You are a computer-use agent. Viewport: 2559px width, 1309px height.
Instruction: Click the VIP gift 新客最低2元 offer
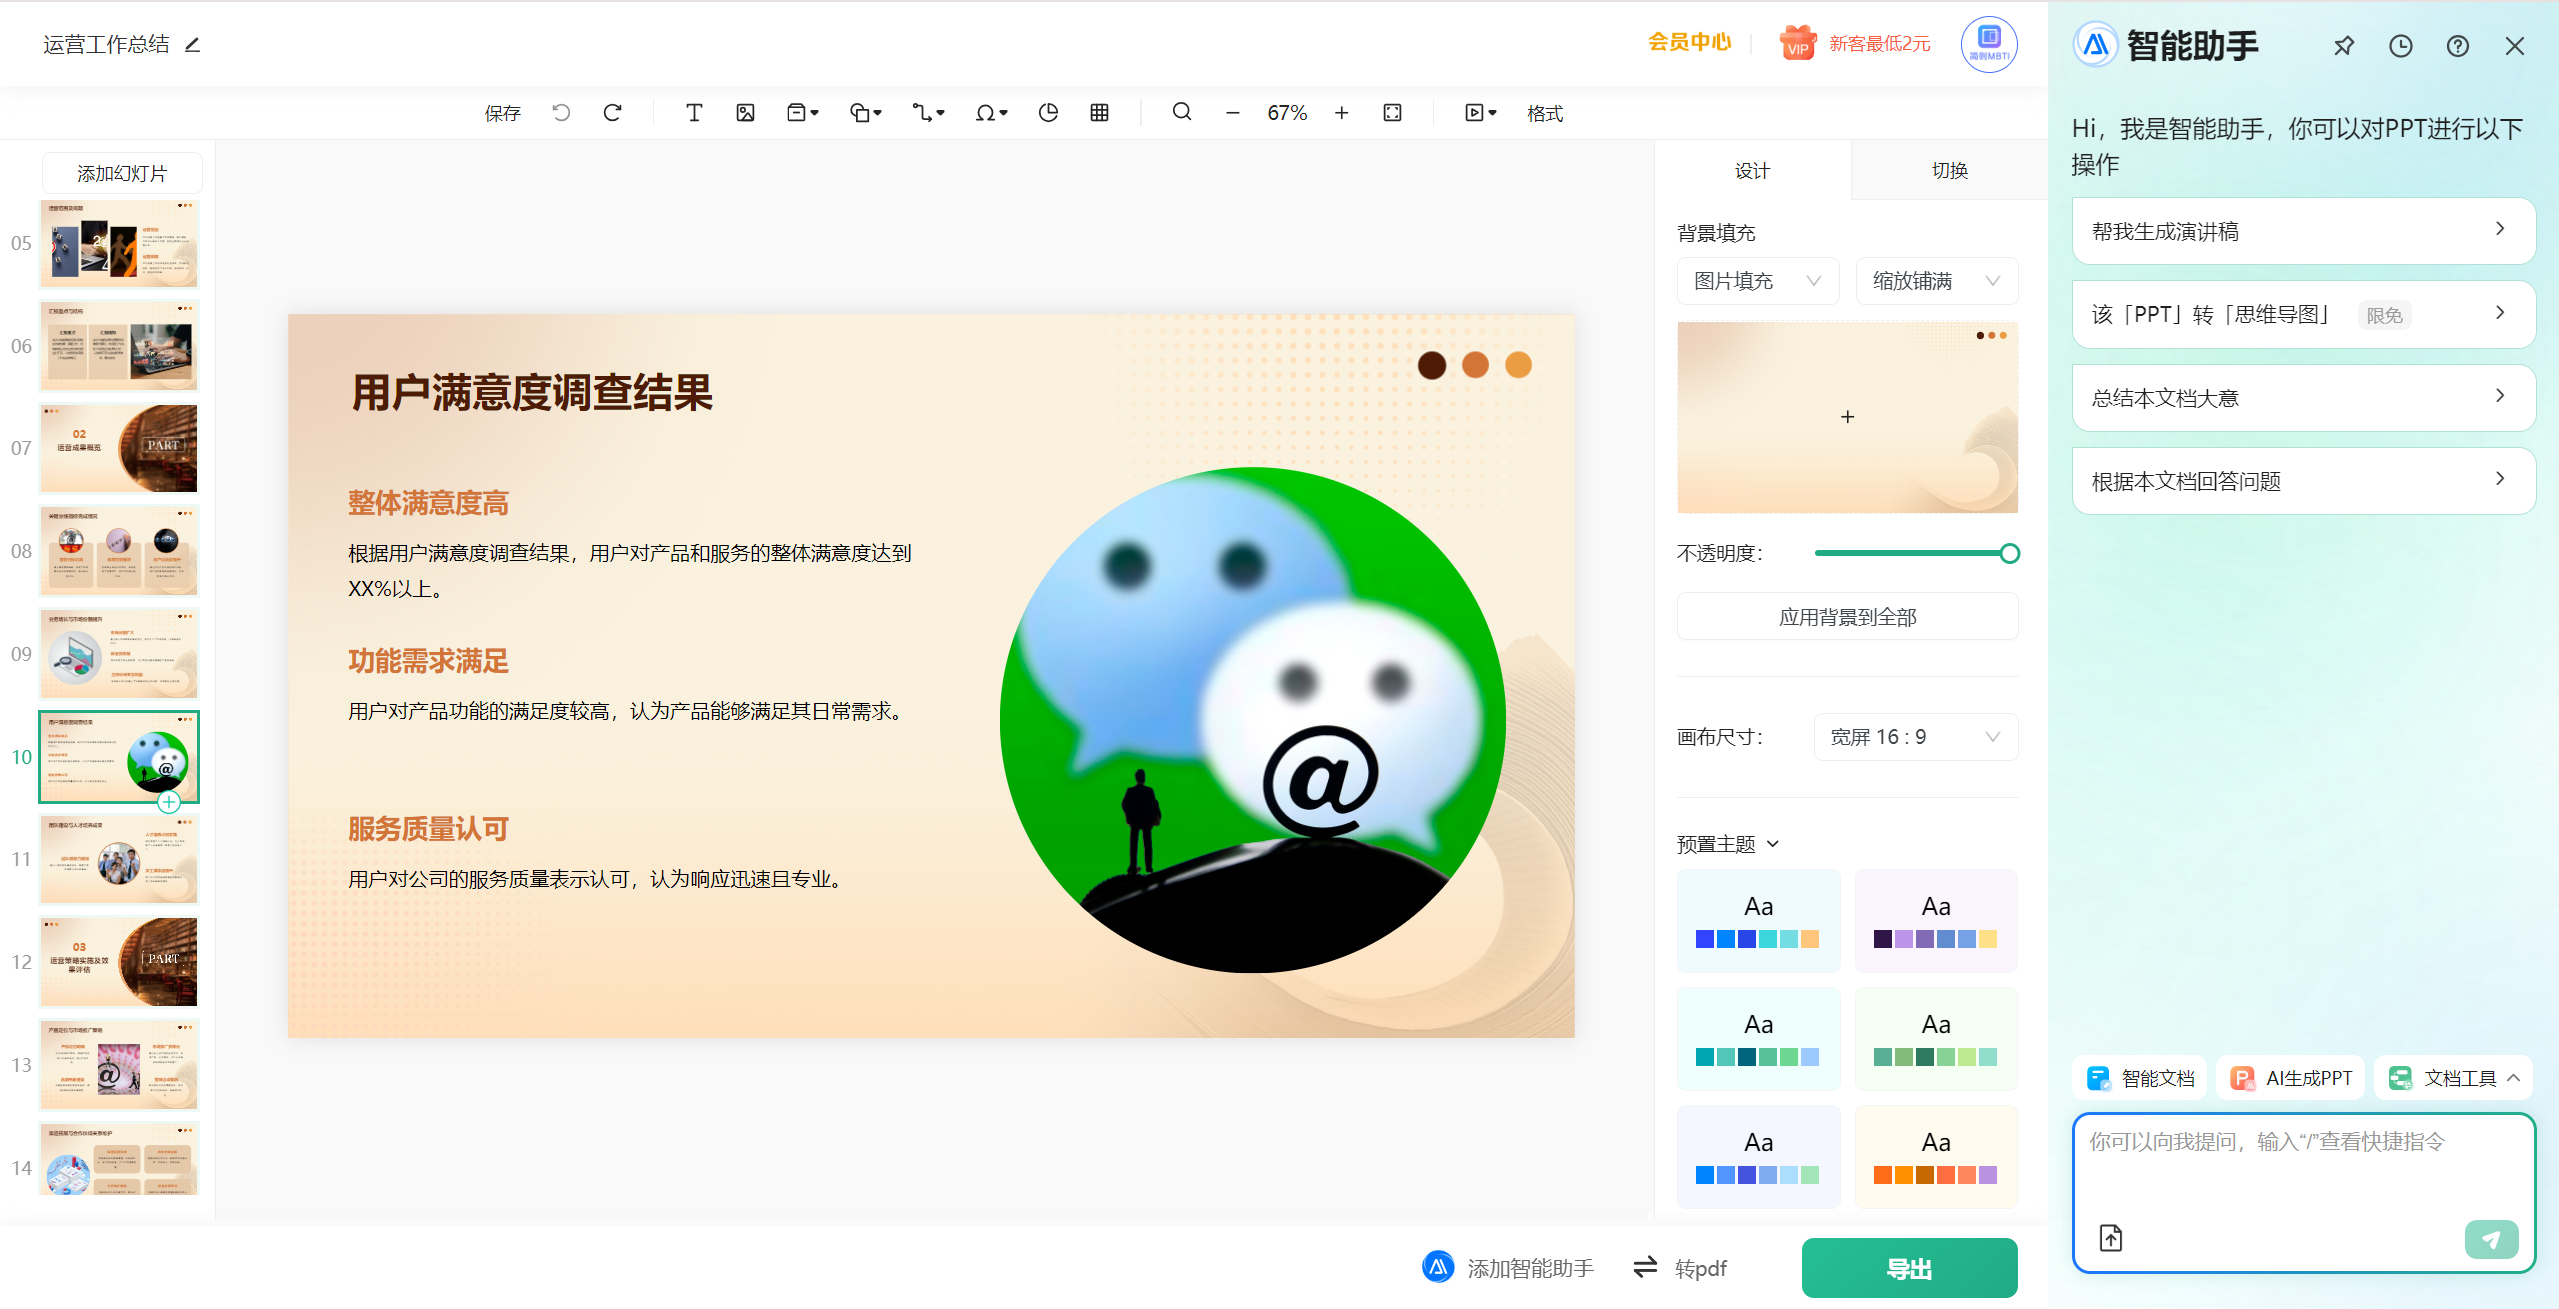[1855, 43]
